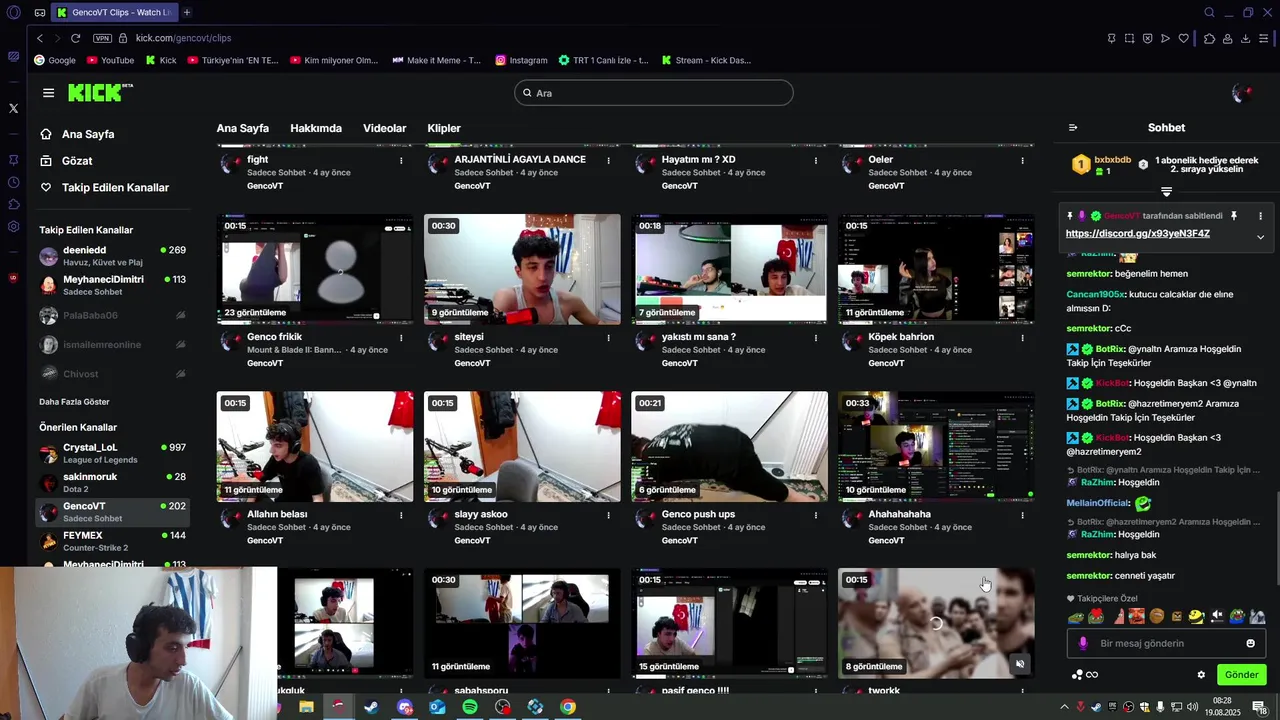1280x720 pixels.
Task: Click the Opera ad blocker shield icon
Action: (1147, 38)
